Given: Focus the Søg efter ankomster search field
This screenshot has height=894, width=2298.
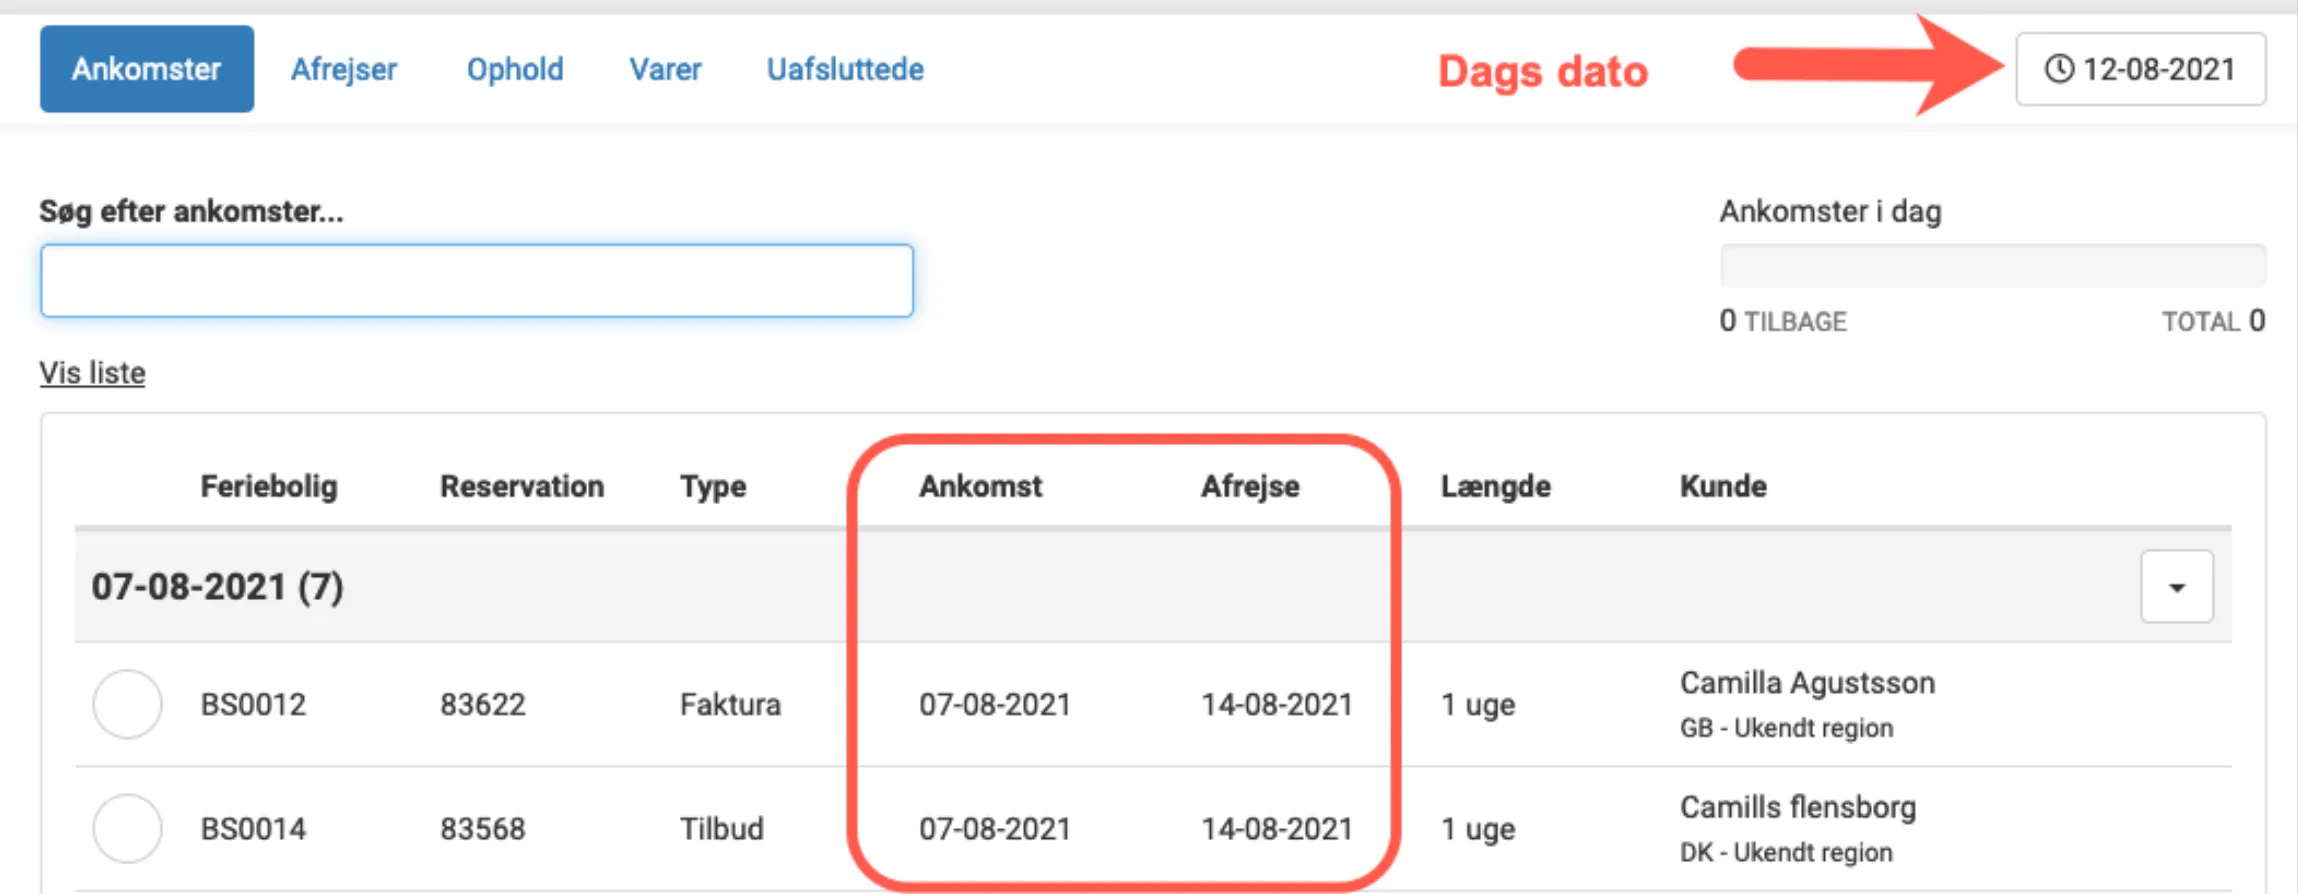Looking at the screenshot, I should point(476,281).
